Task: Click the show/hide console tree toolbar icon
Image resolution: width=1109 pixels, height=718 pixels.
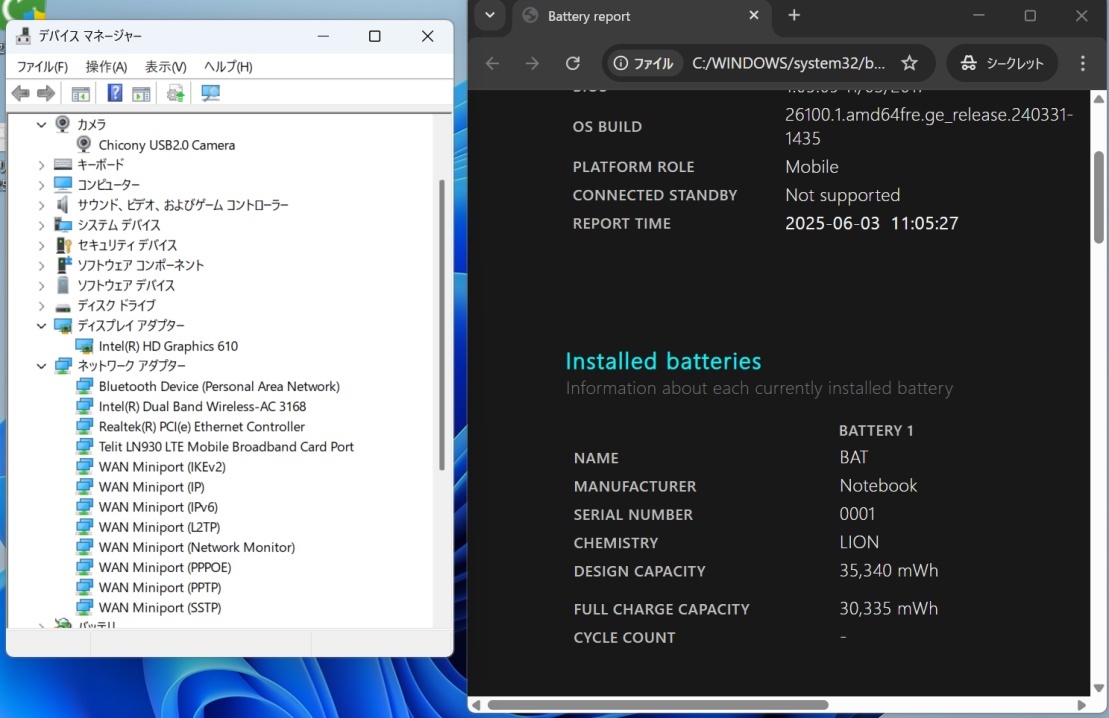Action: click(81, 93)
